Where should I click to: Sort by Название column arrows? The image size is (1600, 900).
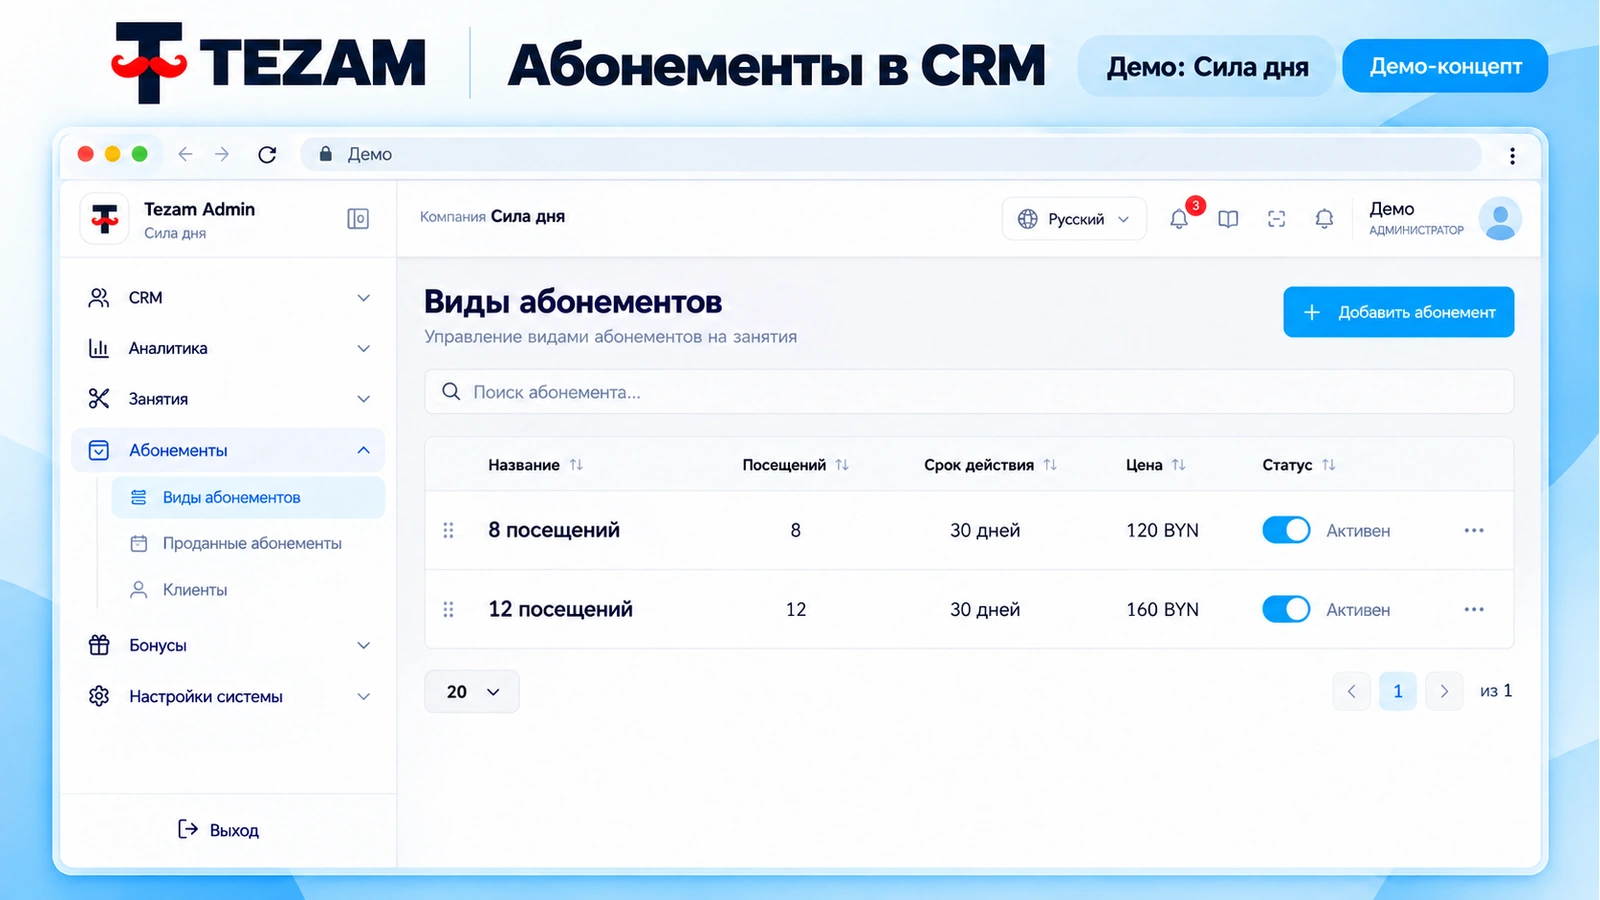[576, 465]
